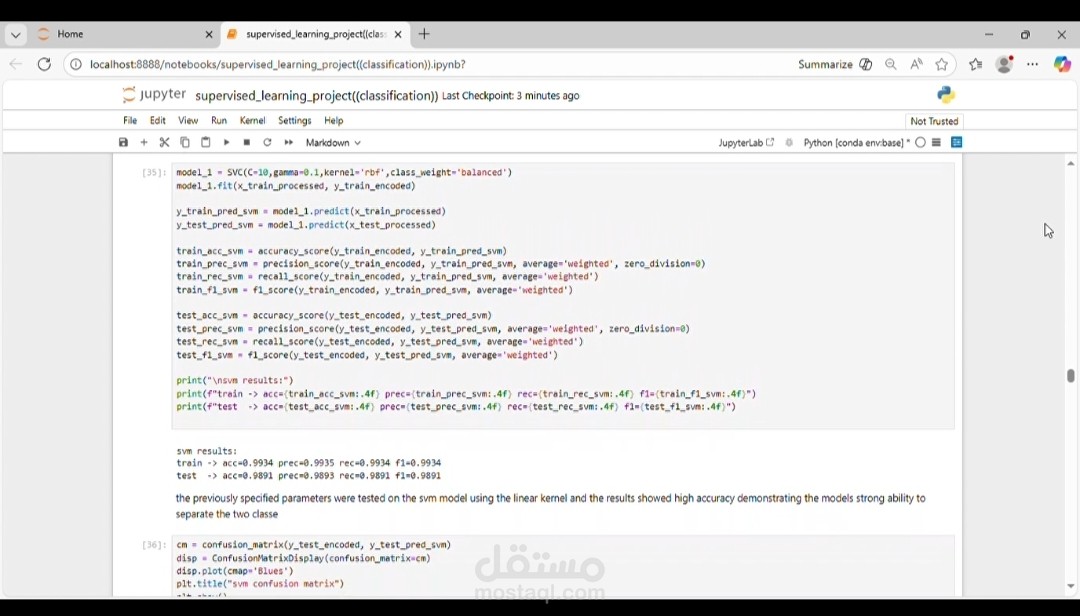Click the Python logo icon at top right

pos(946,94)
